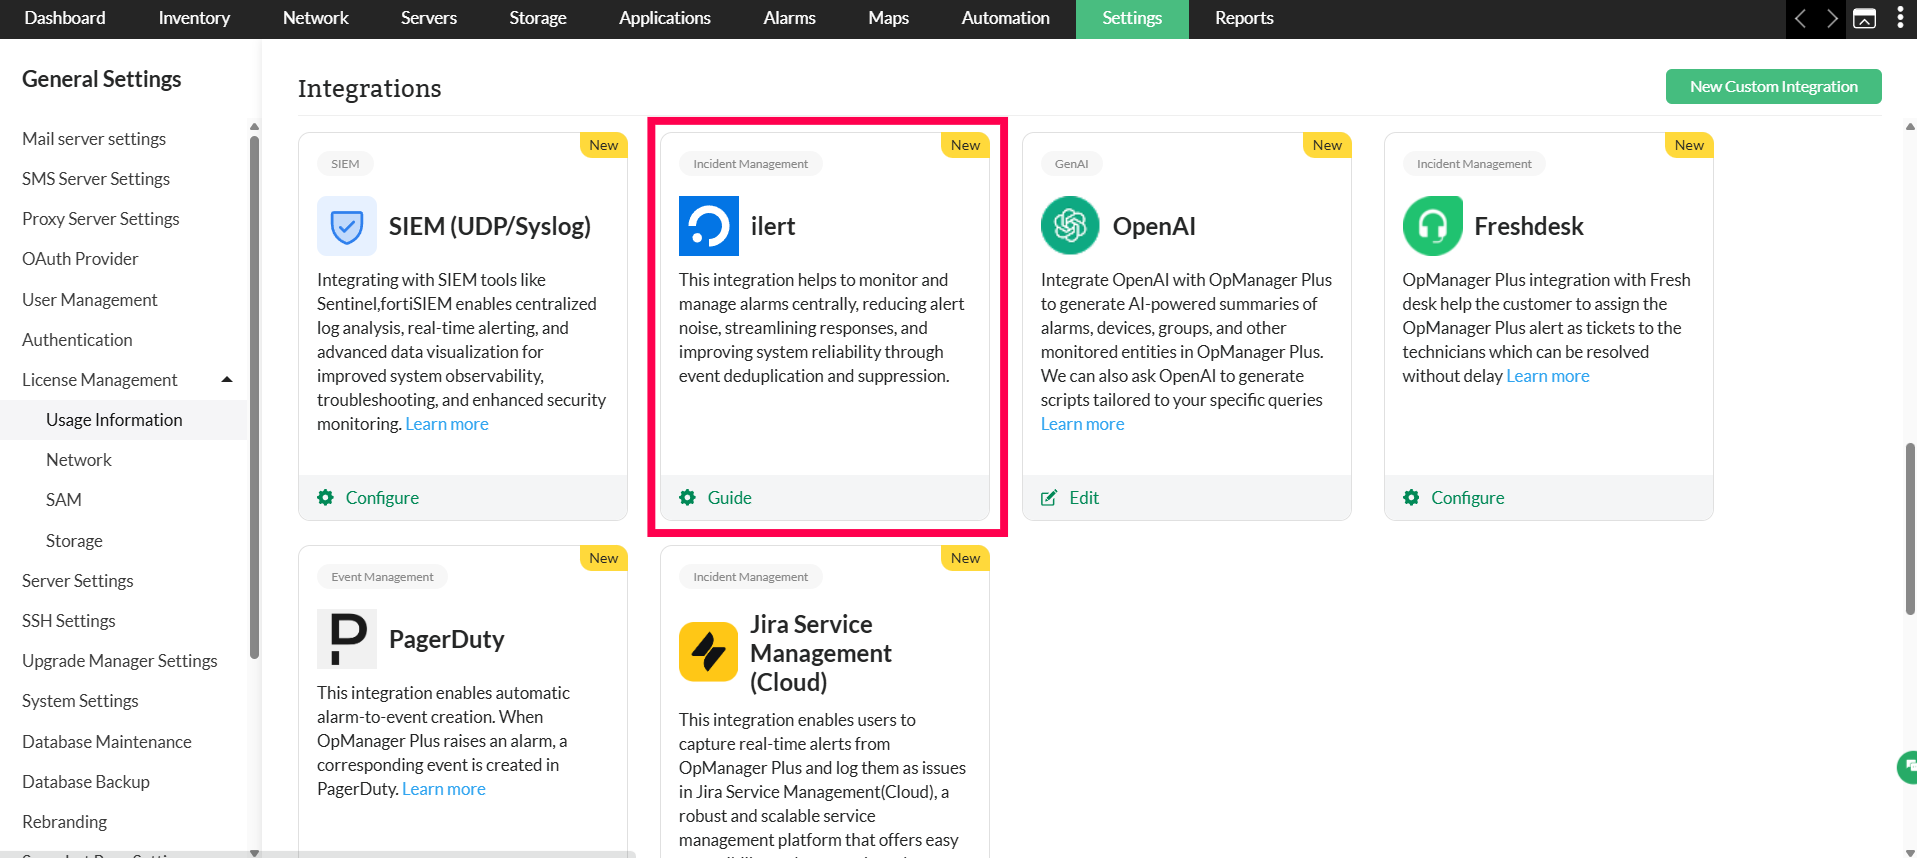Click New Custom Integration button

[1774, 86]
